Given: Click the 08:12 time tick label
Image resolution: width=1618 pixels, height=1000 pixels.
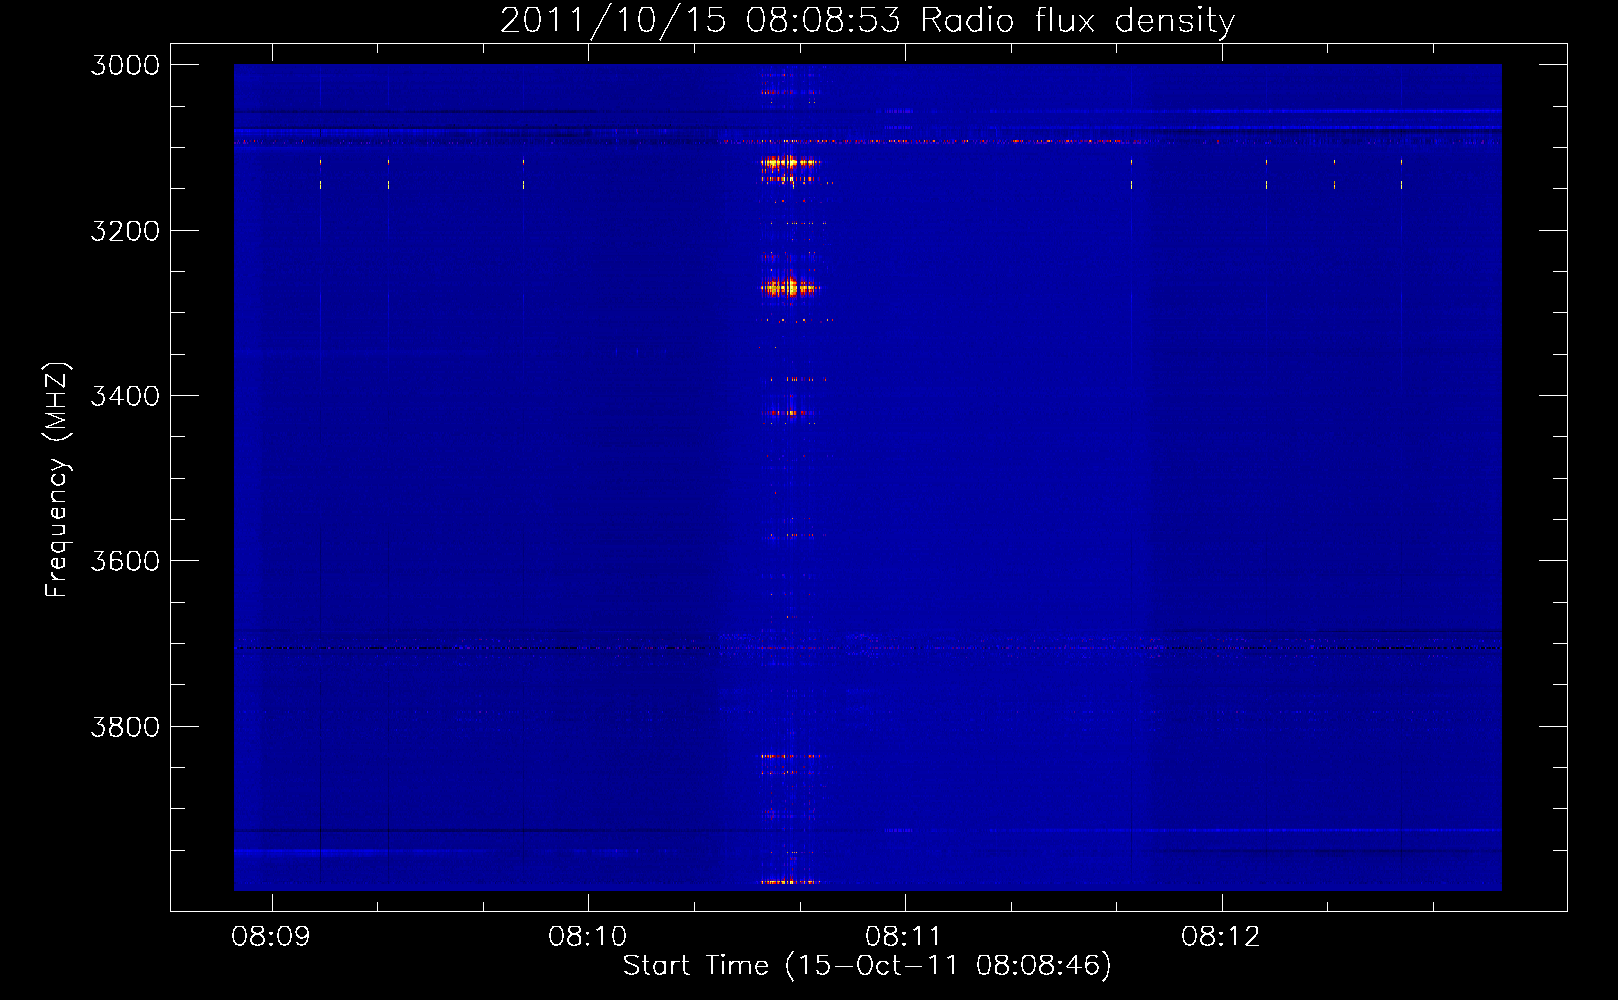Looking at the screenshot, I should [x=1221, y=937].
